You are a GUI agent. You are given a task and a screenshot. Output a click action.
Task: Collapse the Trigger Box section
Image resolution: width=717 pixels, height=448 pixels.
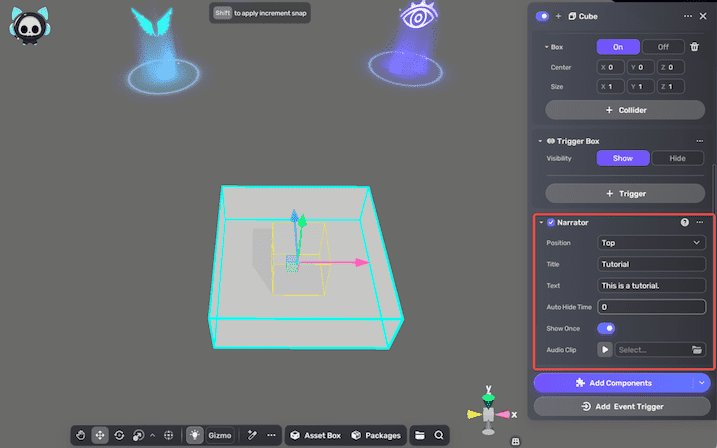[x=541, y=141]
